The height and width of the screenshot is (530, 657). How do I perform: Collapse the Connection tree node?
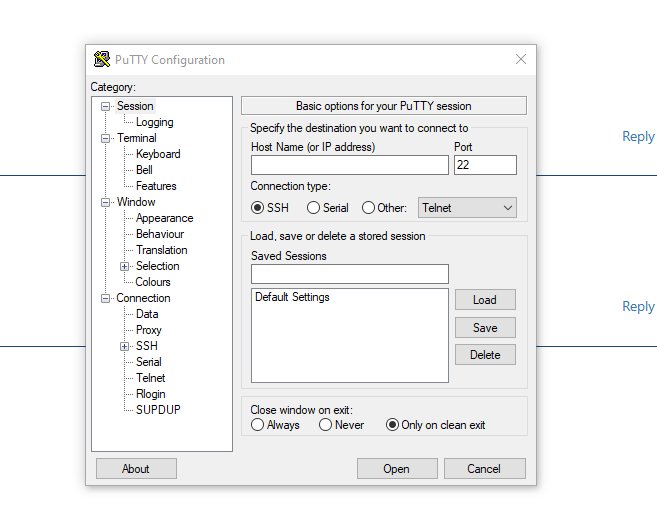(x=106, y=298)
